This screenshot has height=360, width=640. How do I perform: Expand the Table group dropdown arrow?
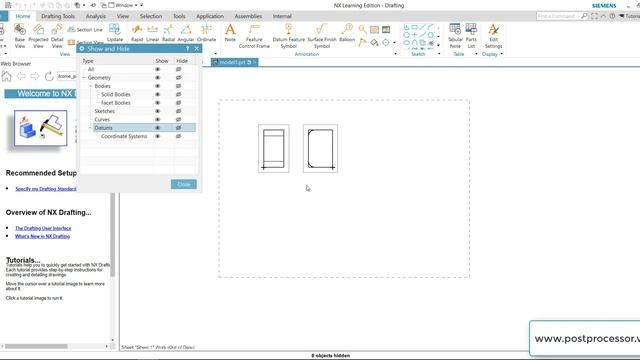click(x=476, y=53)
